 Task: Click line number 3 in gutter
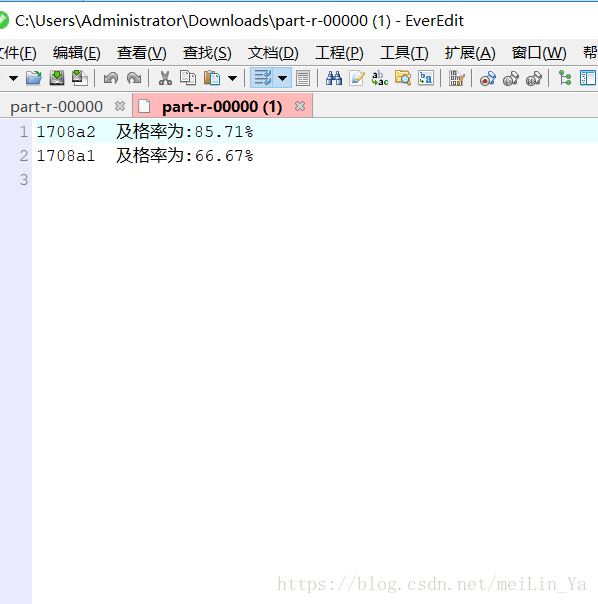[24, 180]
